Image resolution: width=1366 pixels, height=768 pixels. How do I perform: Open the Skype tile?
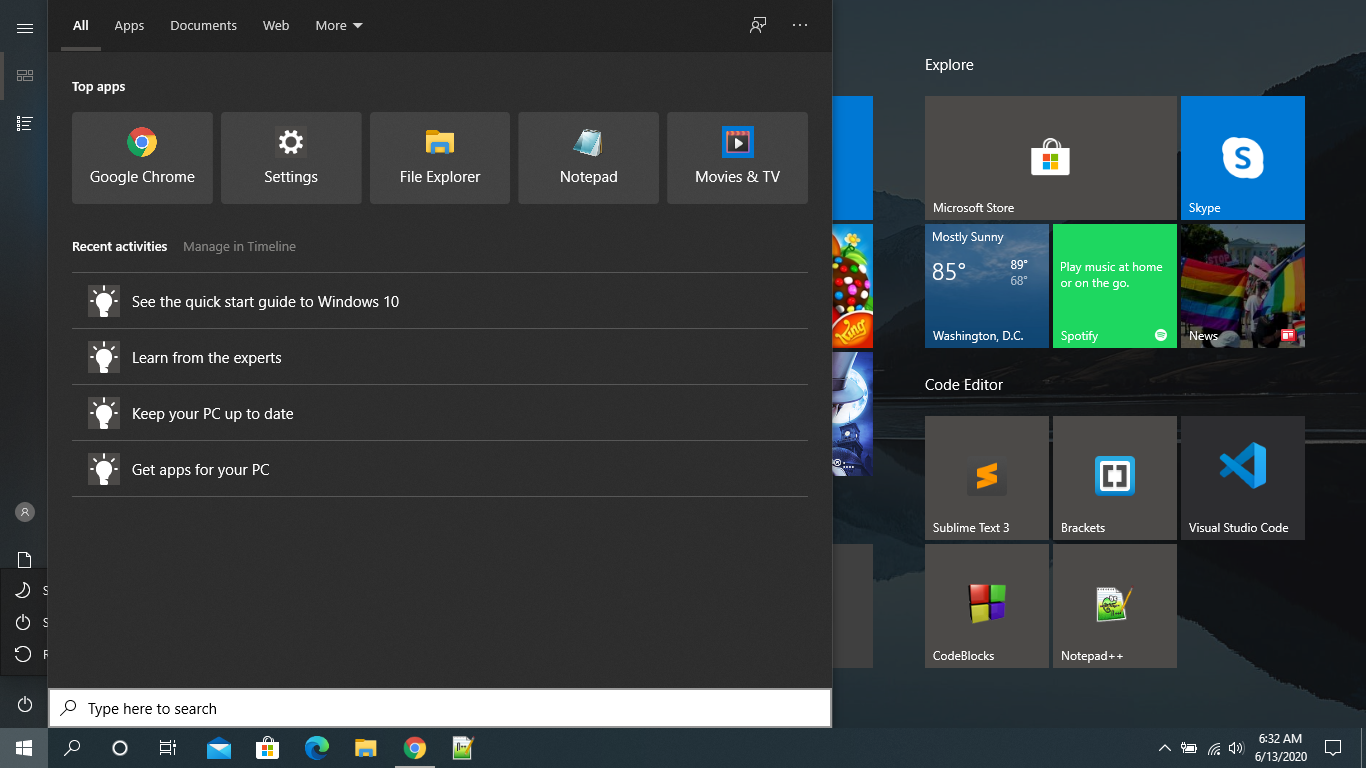(x=1243, y=158)
